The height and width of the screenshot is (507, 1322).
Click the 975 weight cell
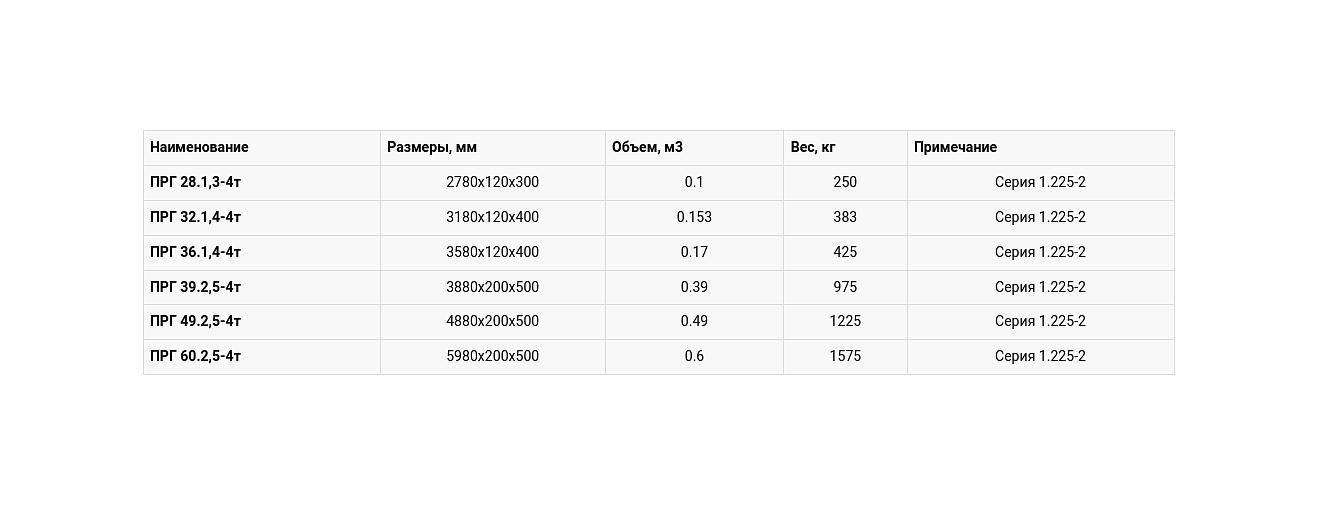pyautogui.click(x=845, y=287)
